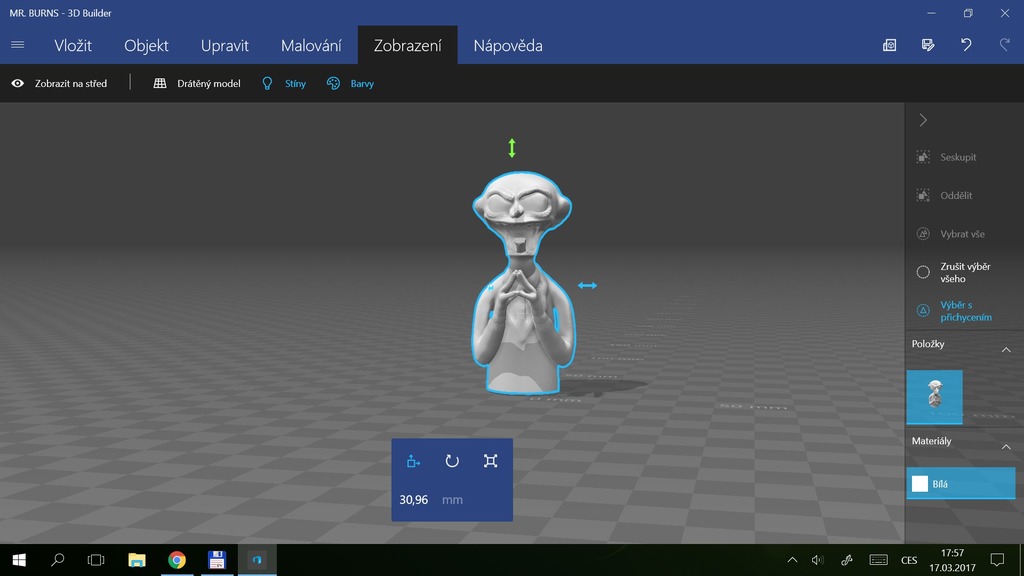This screenshot has height=576, width=1024.
Task: Collapse the Položky section
Action: [x=1006, y=350]
